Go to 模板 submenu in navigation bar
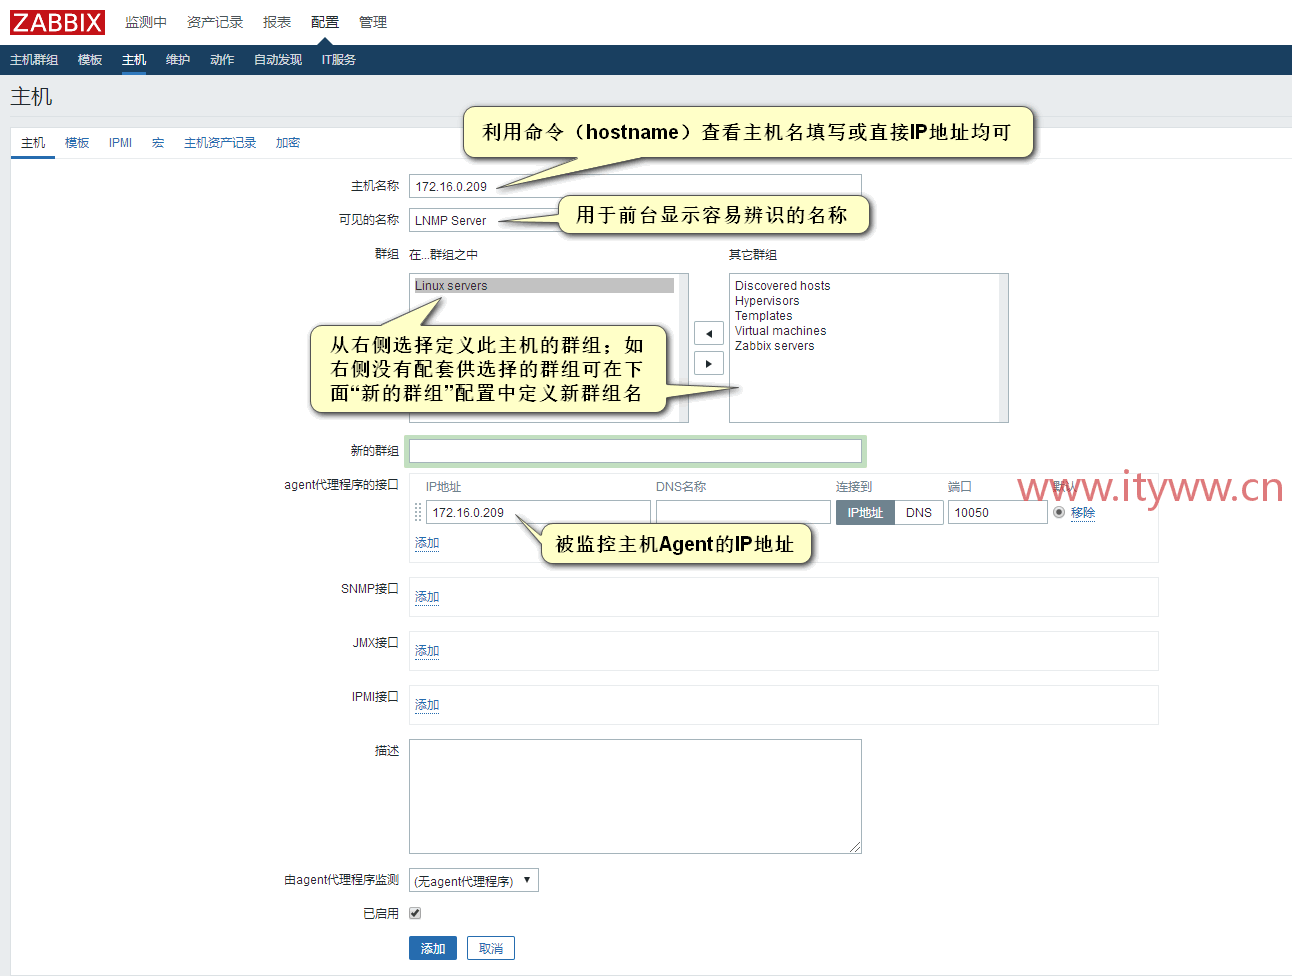This screenshot has height=976, width=1292. coord(90,60)
